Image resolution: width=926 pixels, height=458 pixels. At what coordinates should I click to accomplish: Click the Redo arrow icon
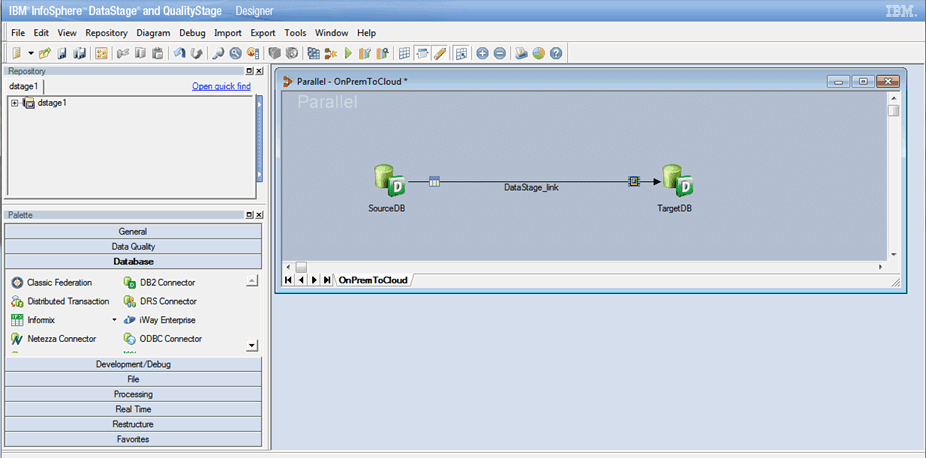pyautogui.click(x=197, y=54)
